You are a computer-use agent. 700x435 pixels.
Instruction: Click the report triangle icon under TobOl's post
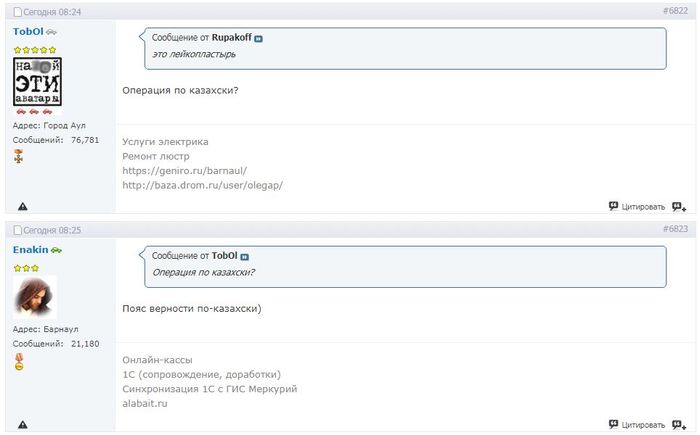tap(22, 207)
